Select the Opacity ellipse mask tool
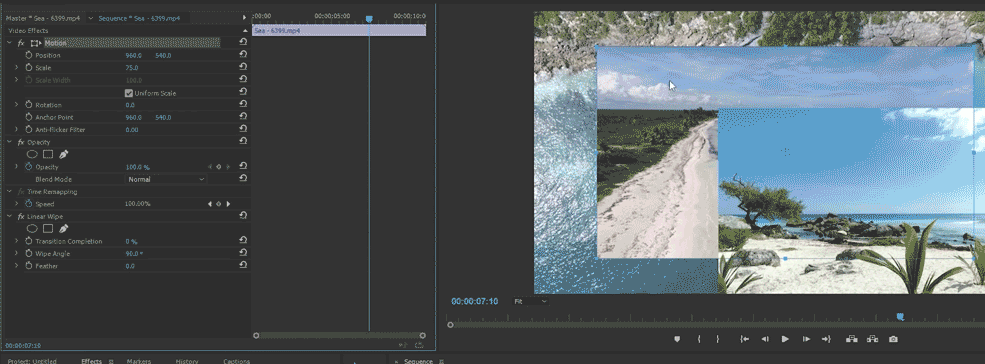Screen dimensions: 985x364 click(32, 154)
